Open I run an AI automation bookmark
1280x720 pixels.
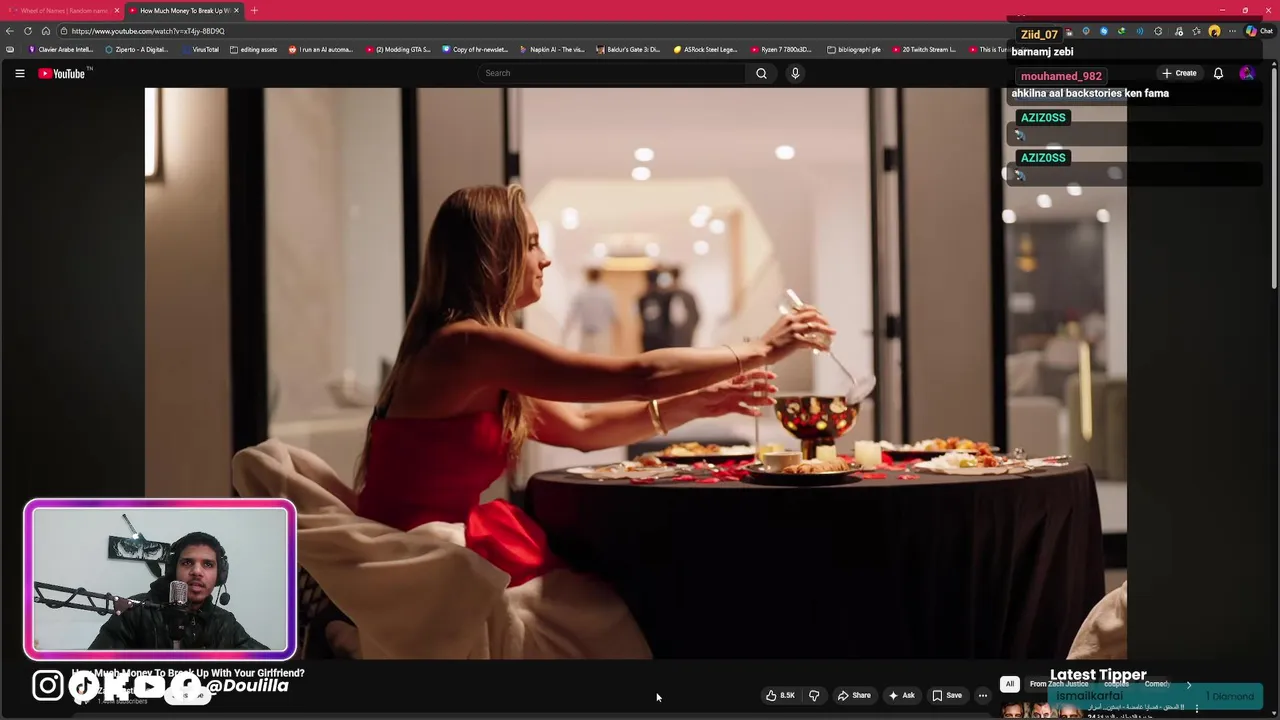point(321,49)
